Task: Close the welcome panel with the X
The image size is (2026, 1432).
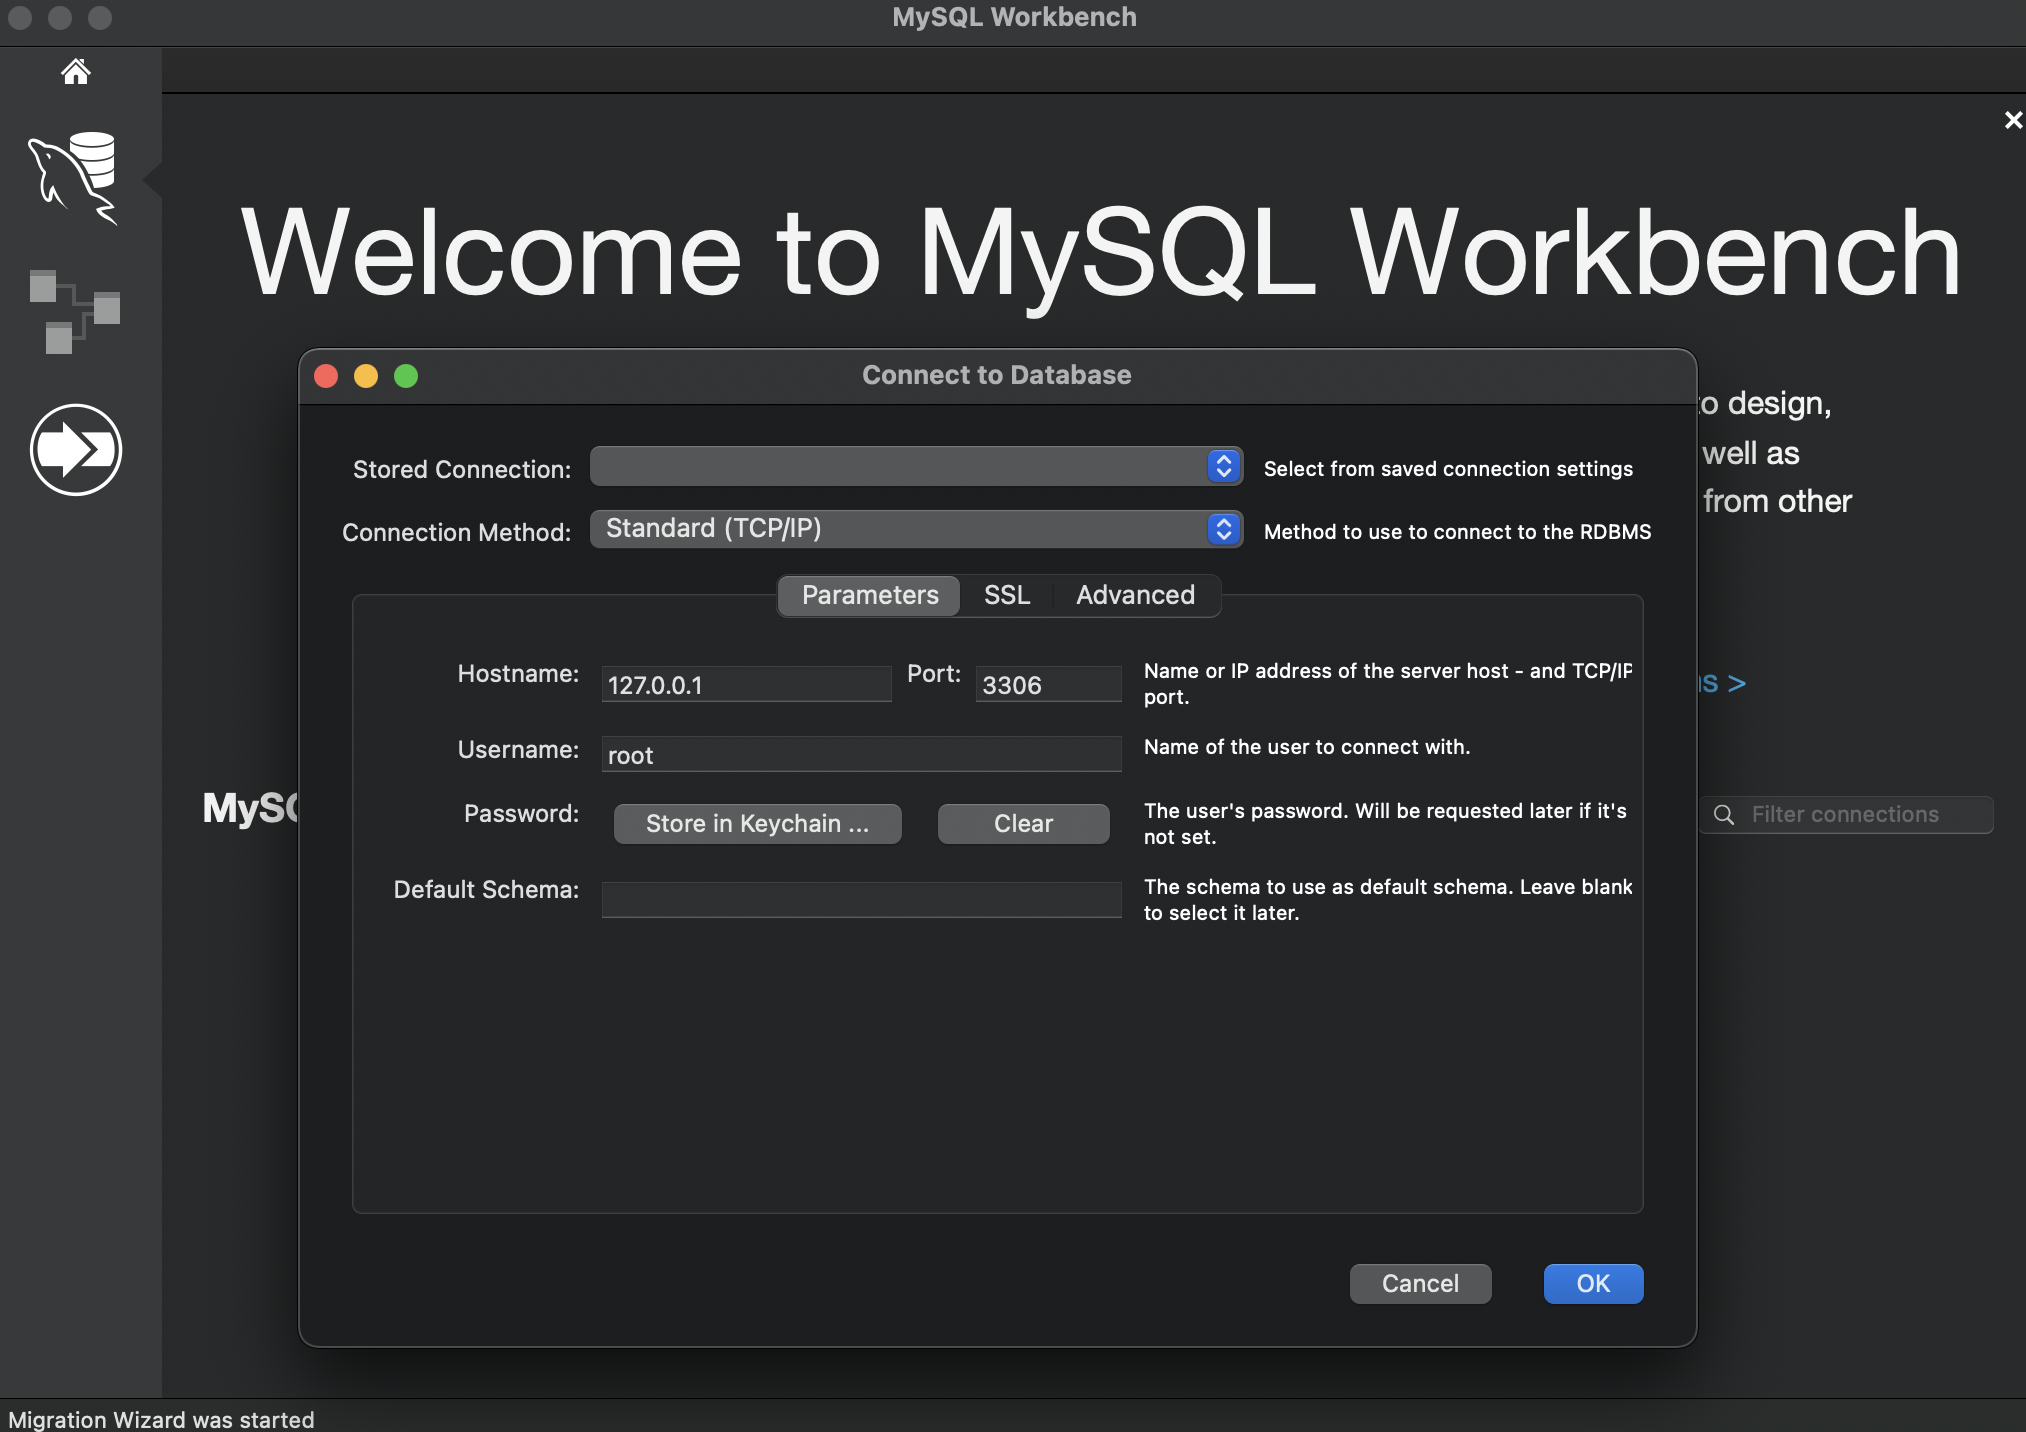Action: [x=2013, y=121]
